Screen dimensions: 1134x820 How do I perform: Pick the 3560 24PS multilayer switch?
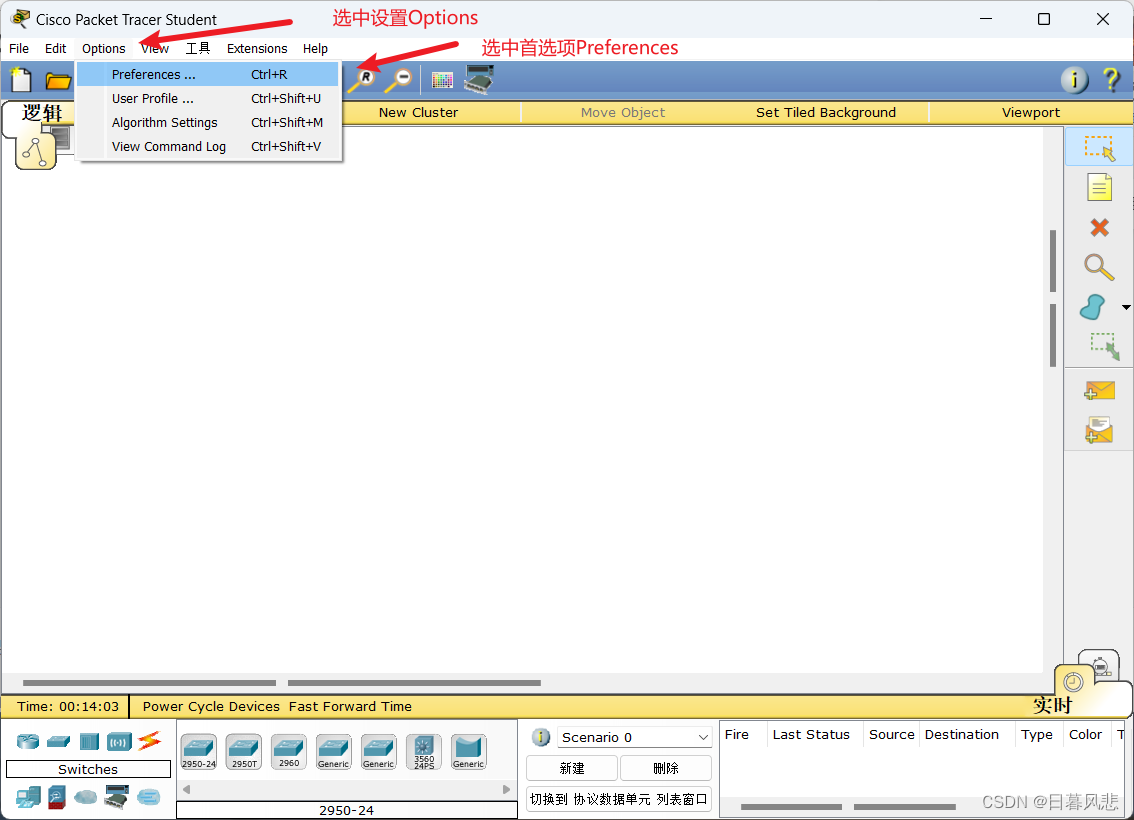(424, 752)
